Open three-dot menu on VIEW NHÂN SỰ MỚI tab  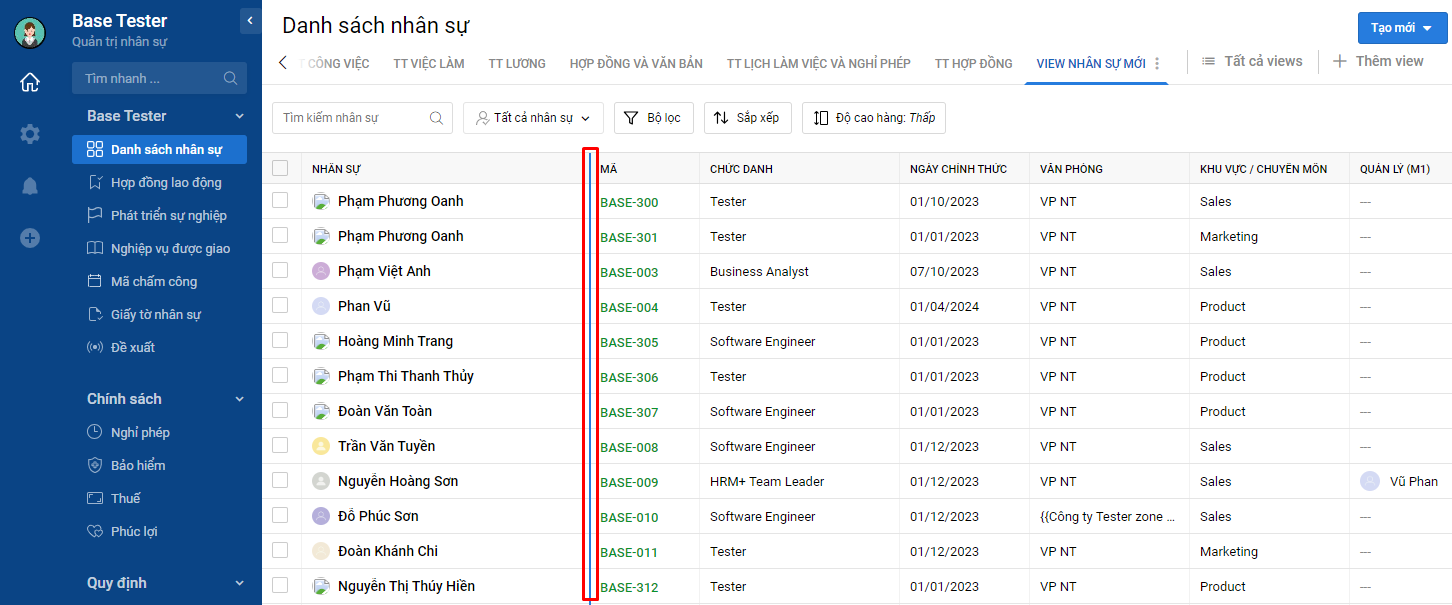tap(1157, 63)
